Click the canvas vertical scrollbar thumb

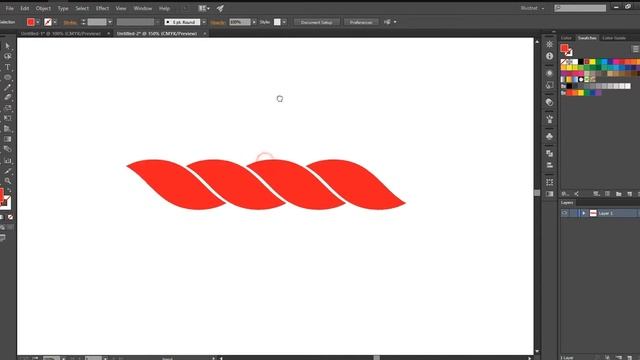(537, 193)
